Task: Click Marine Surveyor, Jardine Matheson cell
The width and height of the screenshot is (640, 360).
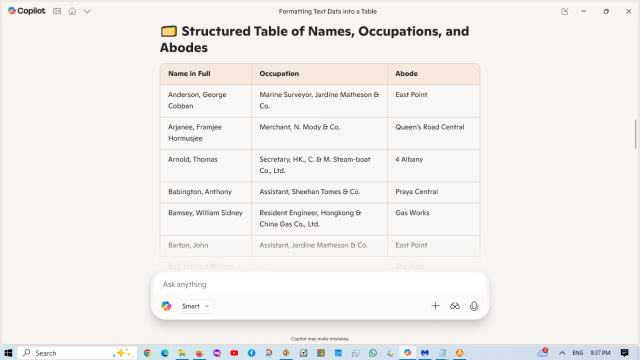Action: pos(319,100)
